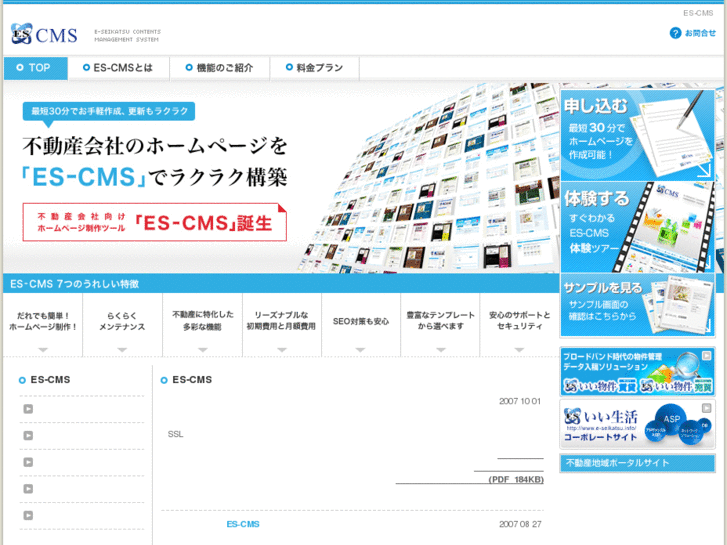Click the first arrow icon in ES-CMS sidebar list

coord(28,409)
